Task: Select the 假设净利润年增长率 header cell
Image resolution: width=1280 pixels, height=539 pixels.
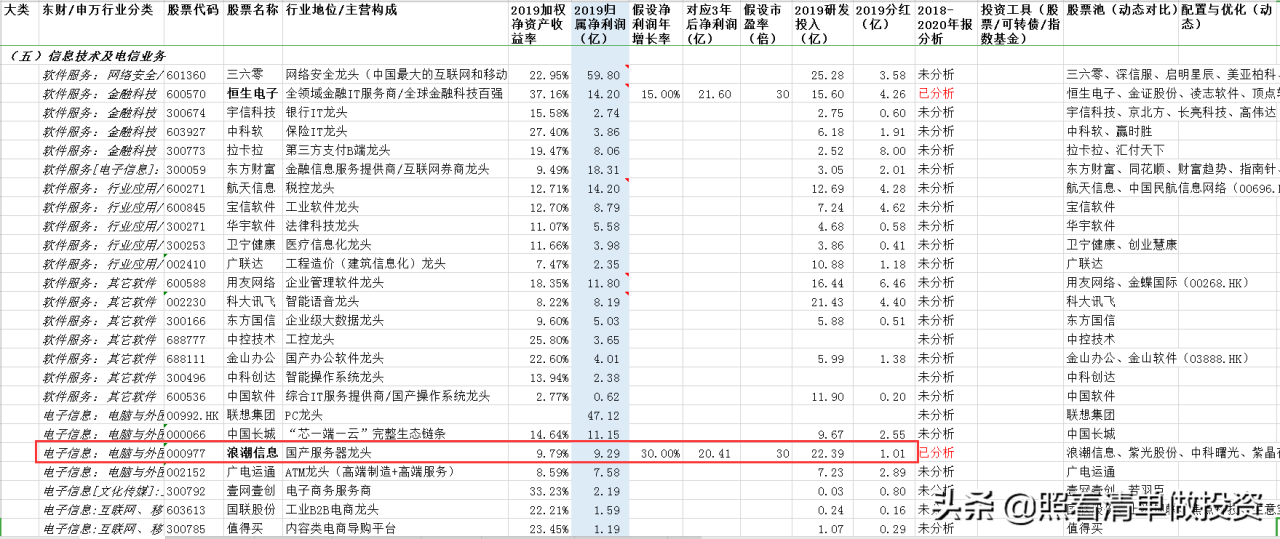Action: [656, 24]
